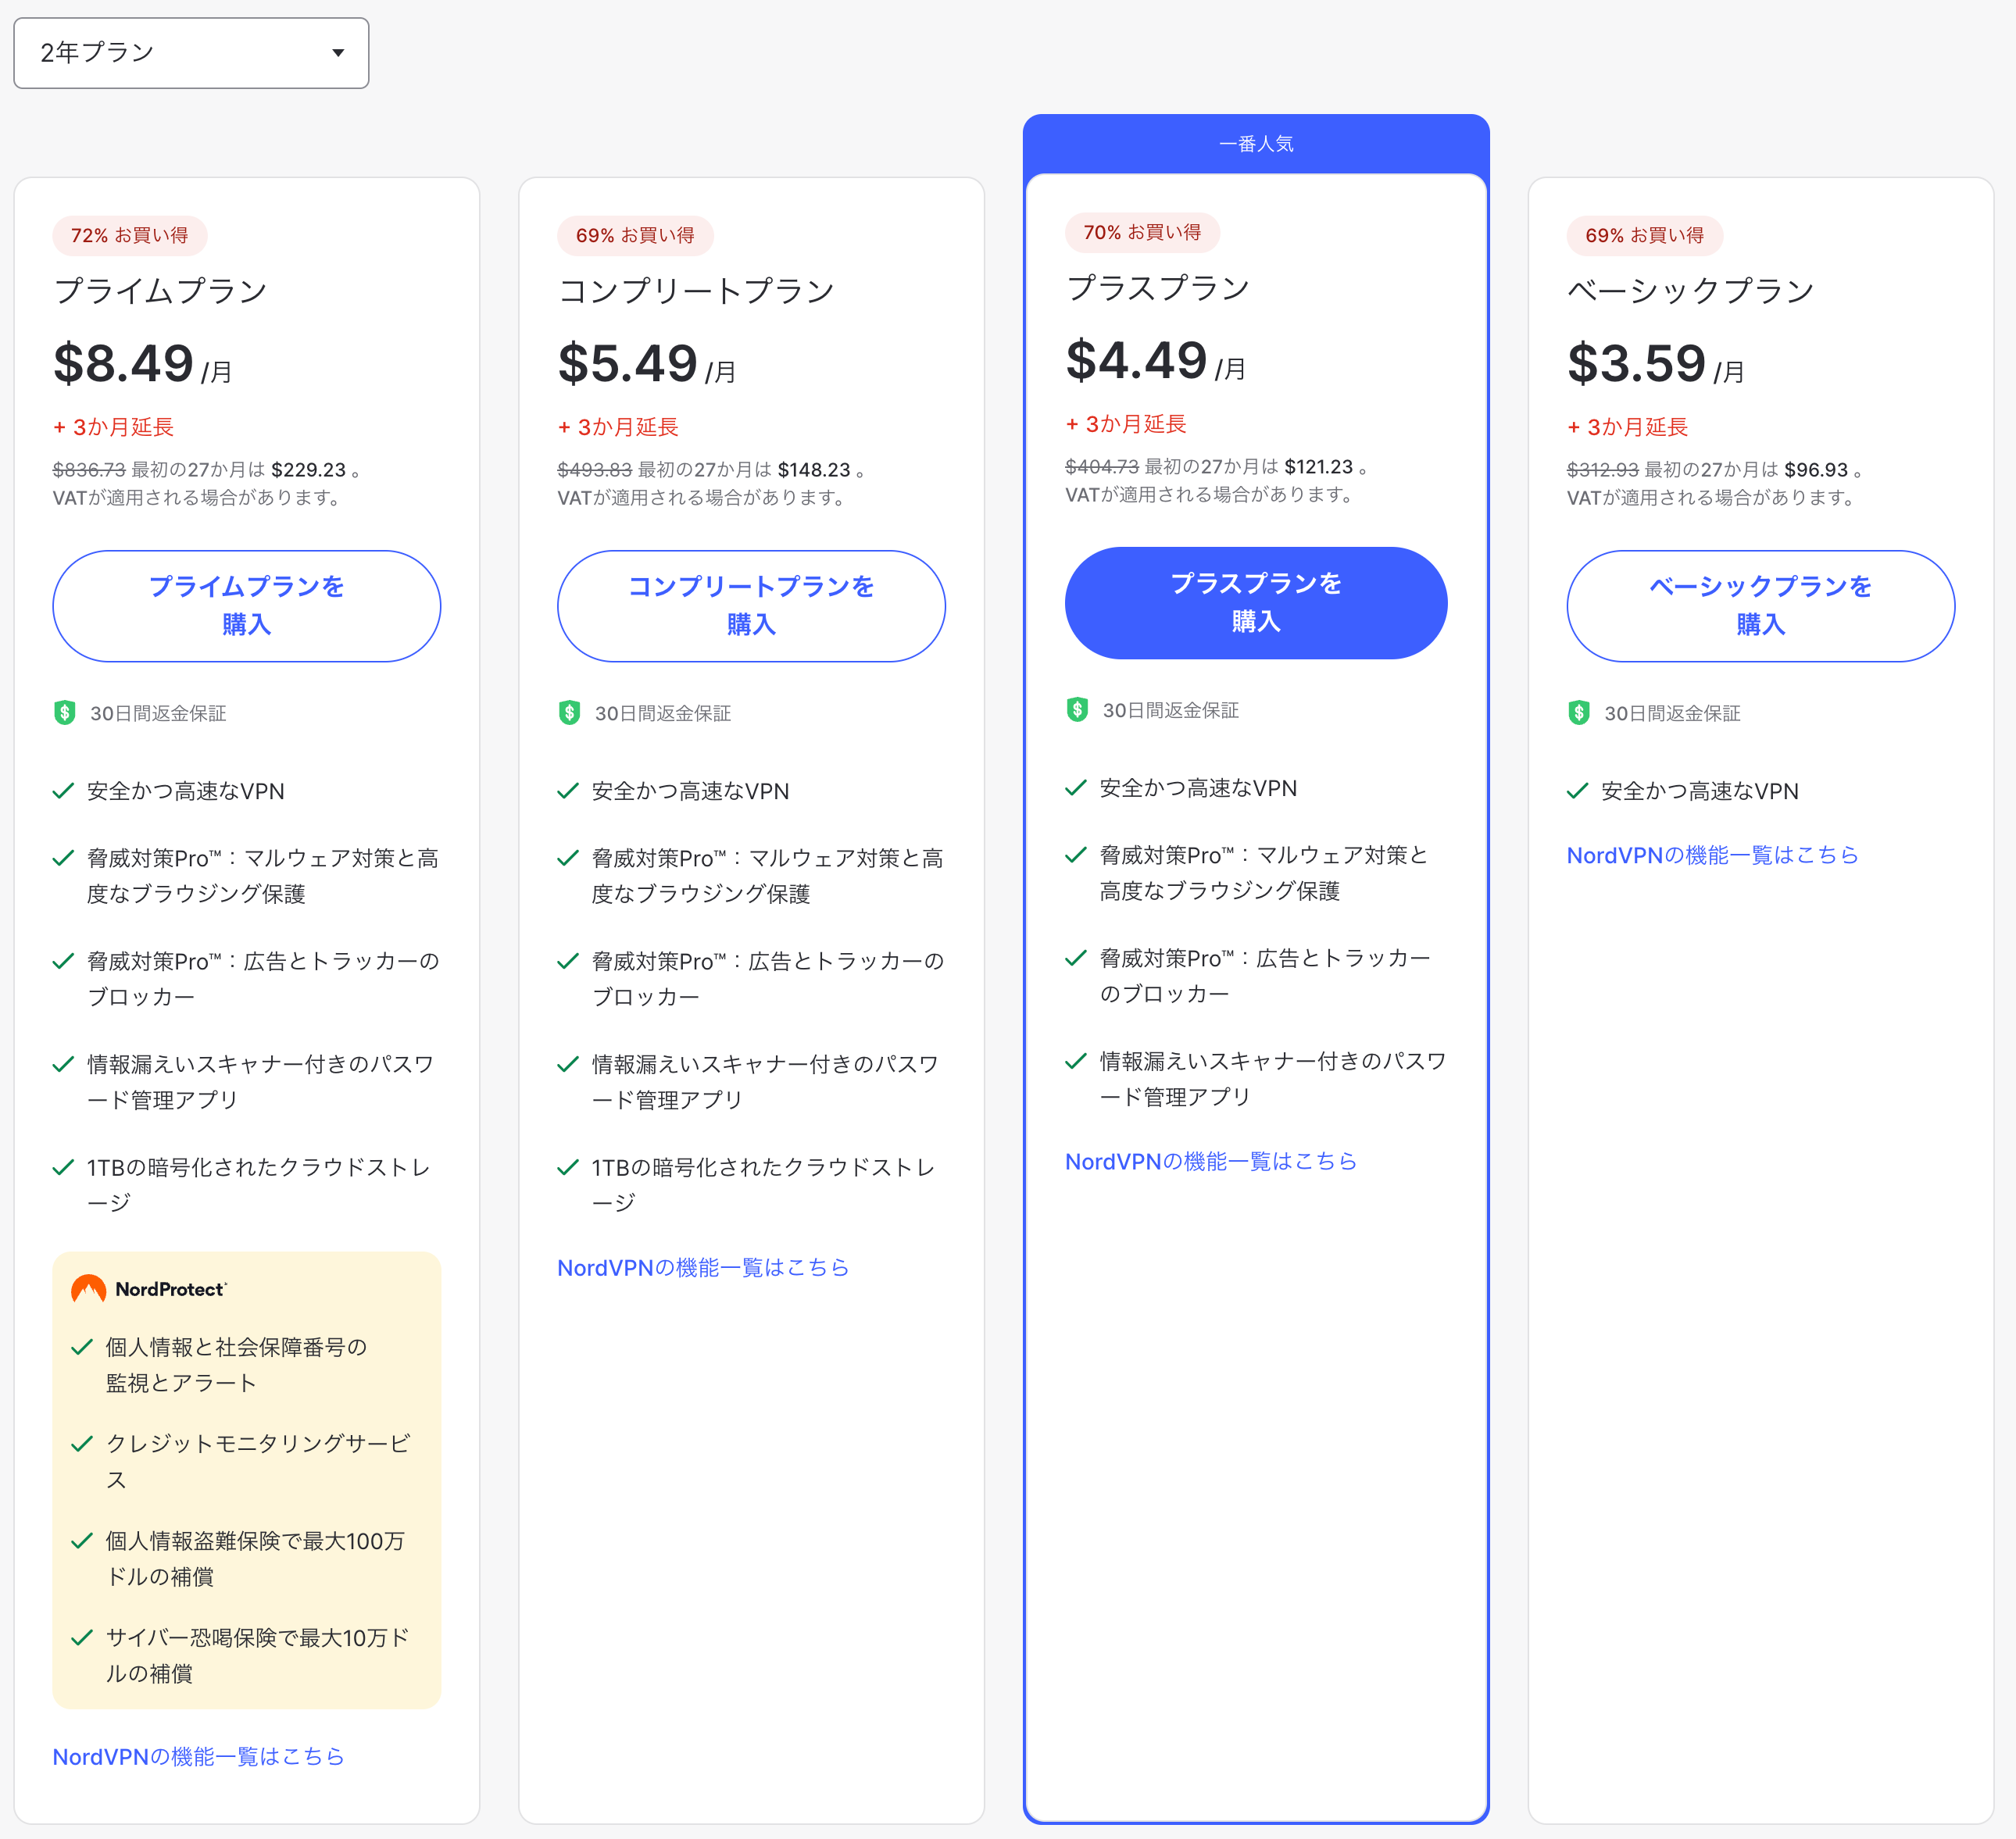Viewport: 2016px width, 1839px height.
Task: Click the checkmark beside 安全かつ高速なVPN in プライム card
Action: [63, 791]
